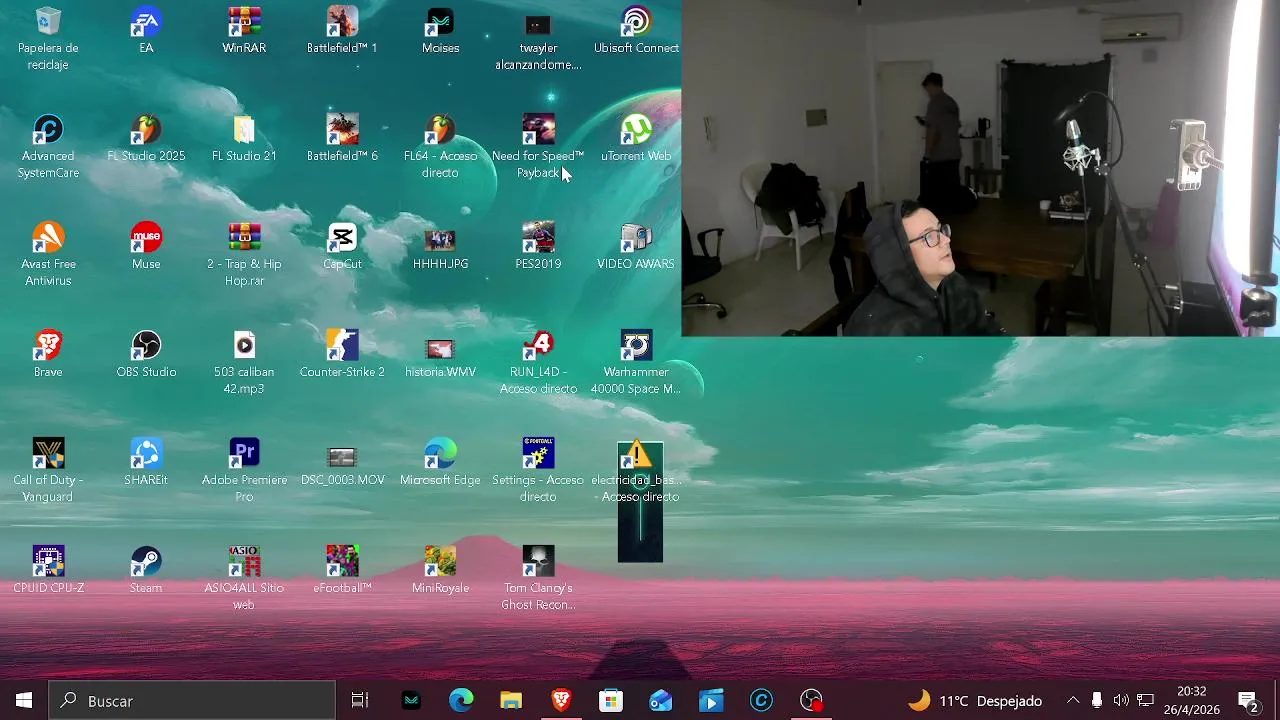
Task: Select RUN_L4D - Acceso directo shortcut
Action: (x=538, y=362)
